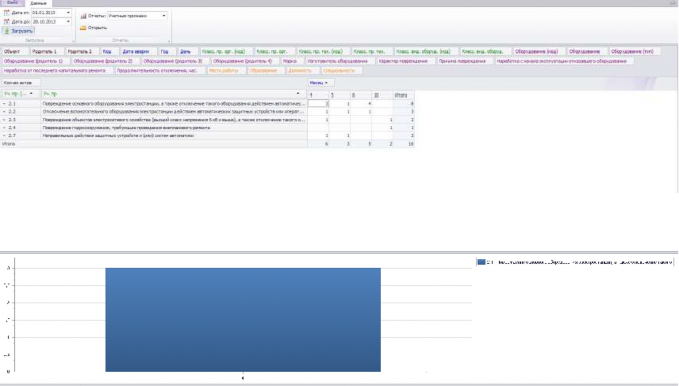This screenshot has height=386, width=679.
Task: Select the 'Класс. пр. орг. (код)' field chip
Action: 226,52
